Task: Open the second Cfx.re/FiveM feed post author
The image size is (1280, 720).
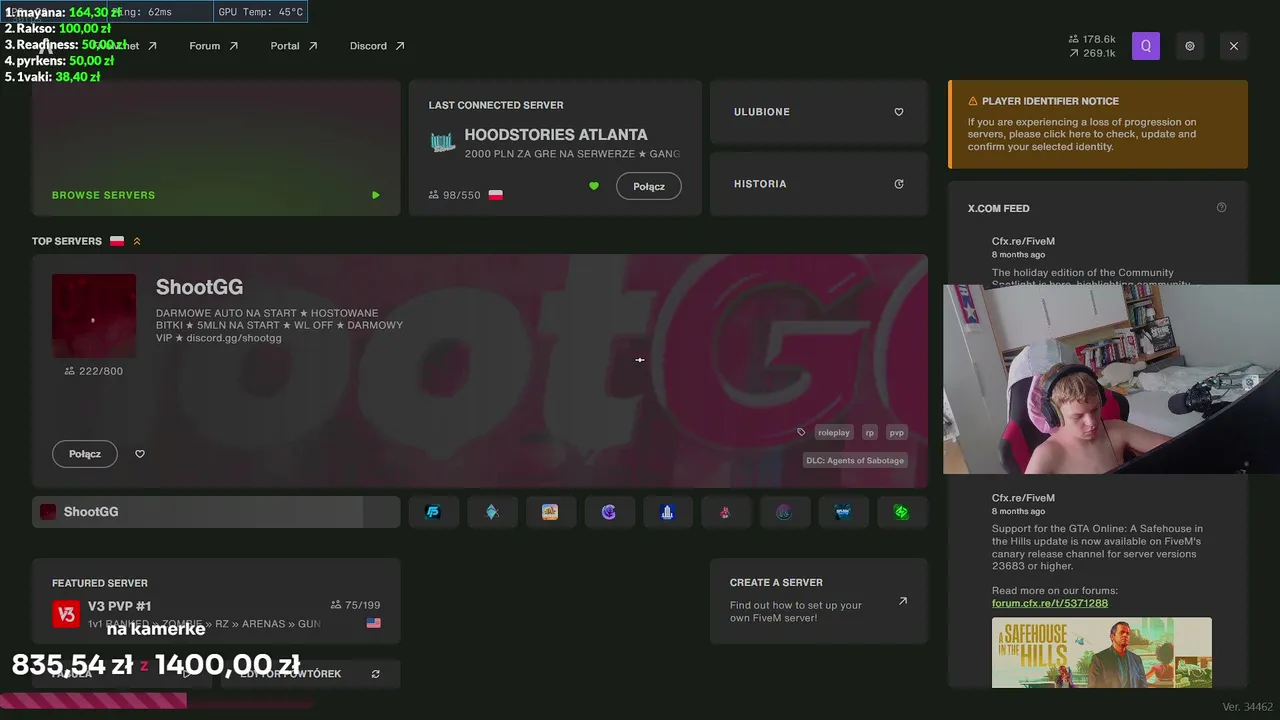Action: point(1023,498)
